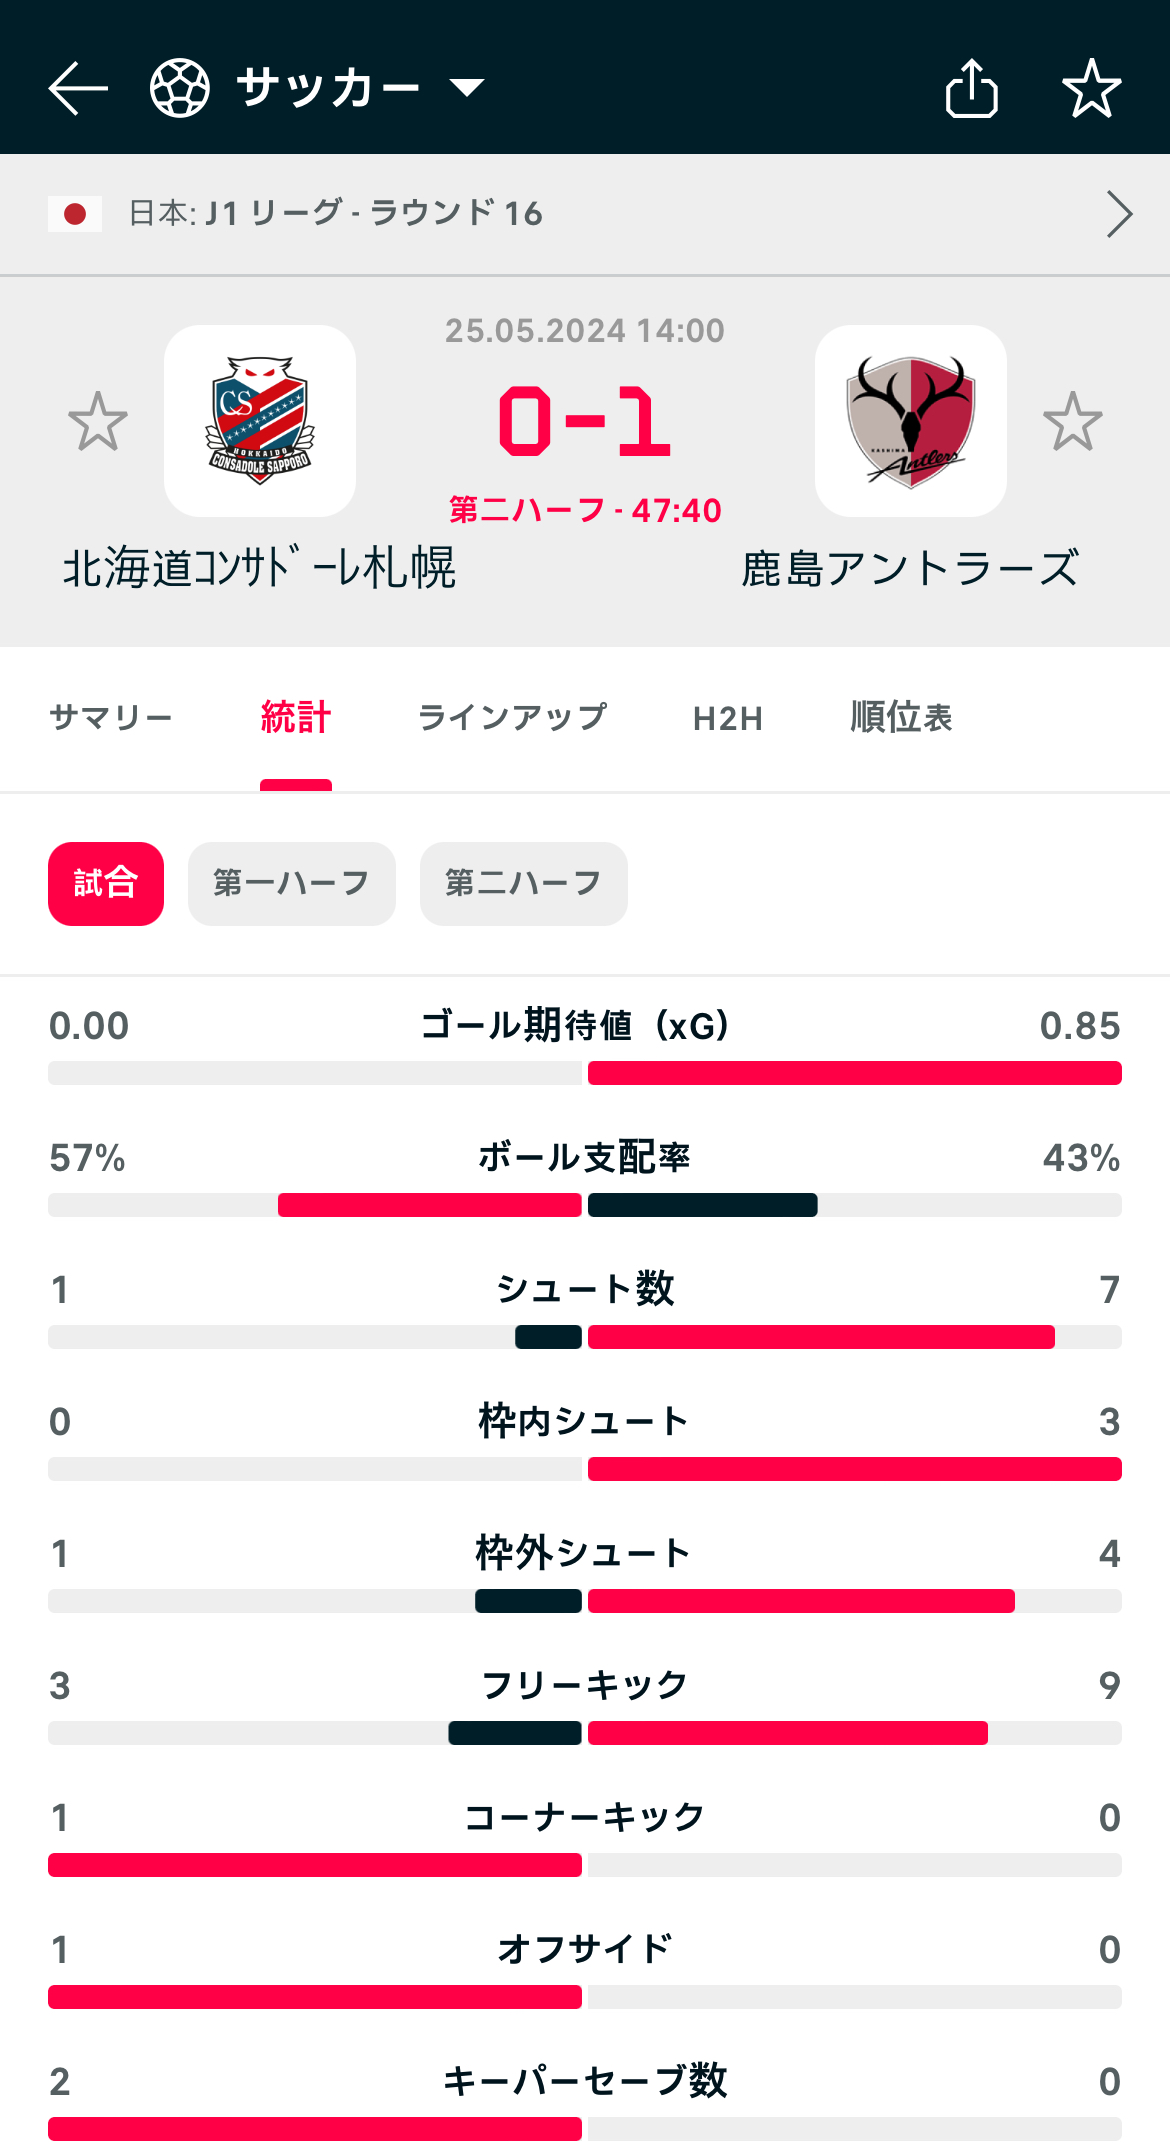
Task: Toggle favorite star for Kashima Antlers
Action: 1073,421
